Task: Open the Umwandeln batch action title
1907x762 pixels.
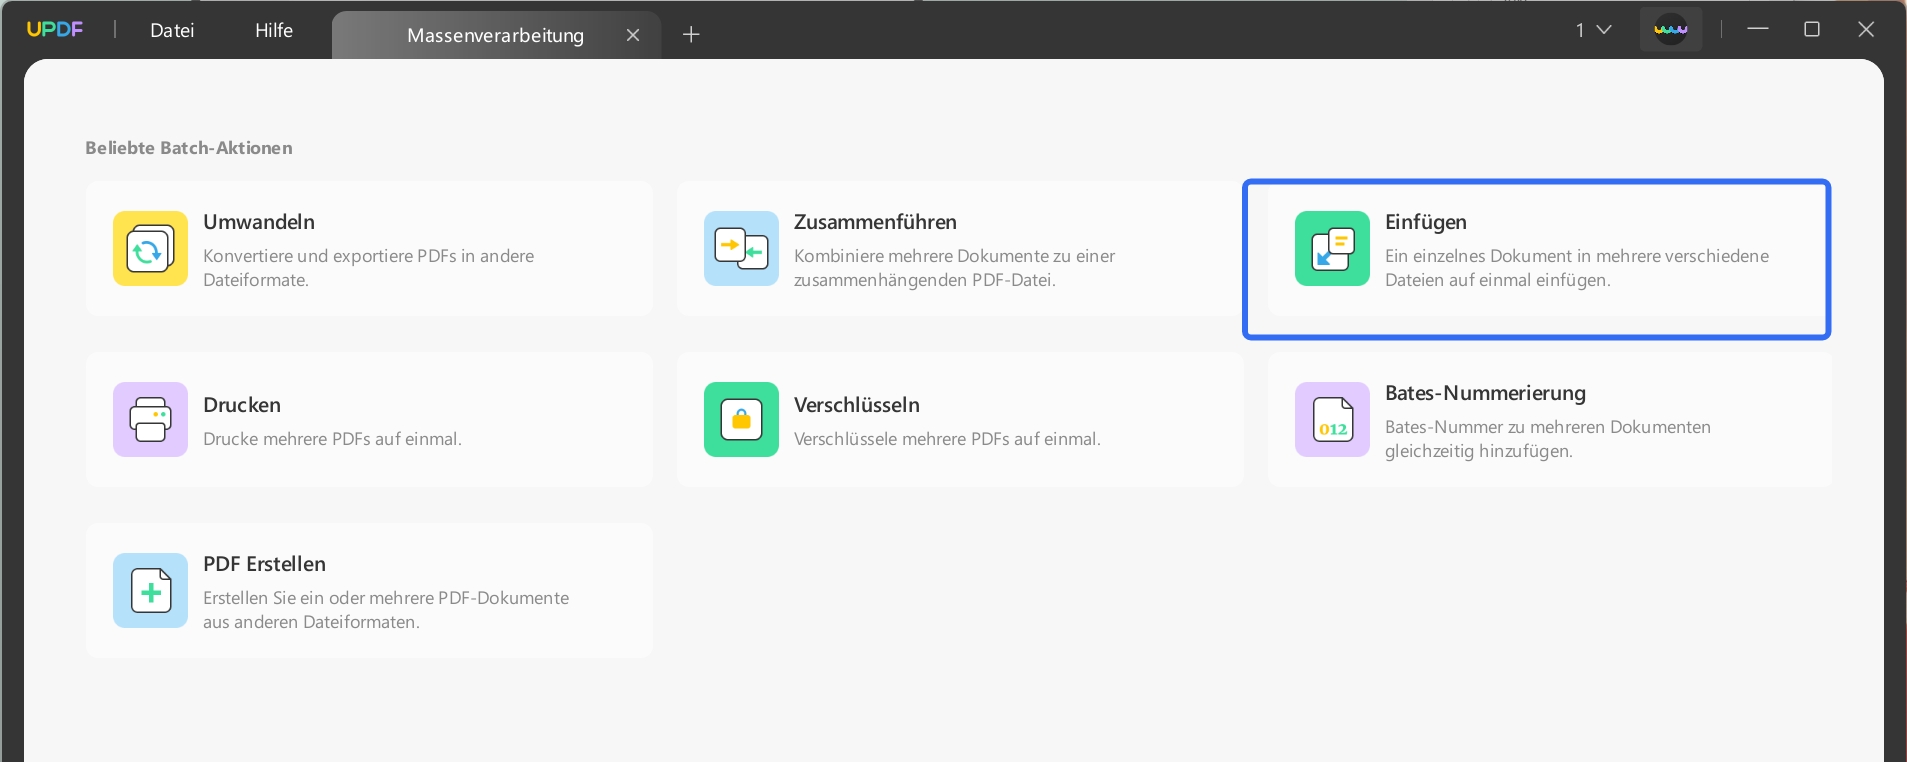Action: 259,222
